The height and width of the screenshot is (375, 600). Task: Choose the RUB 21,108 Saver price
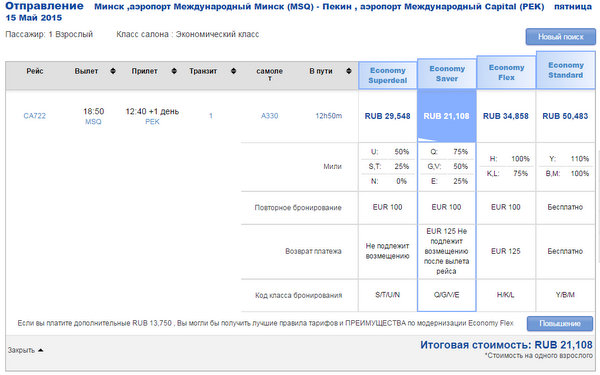(446, 116)
